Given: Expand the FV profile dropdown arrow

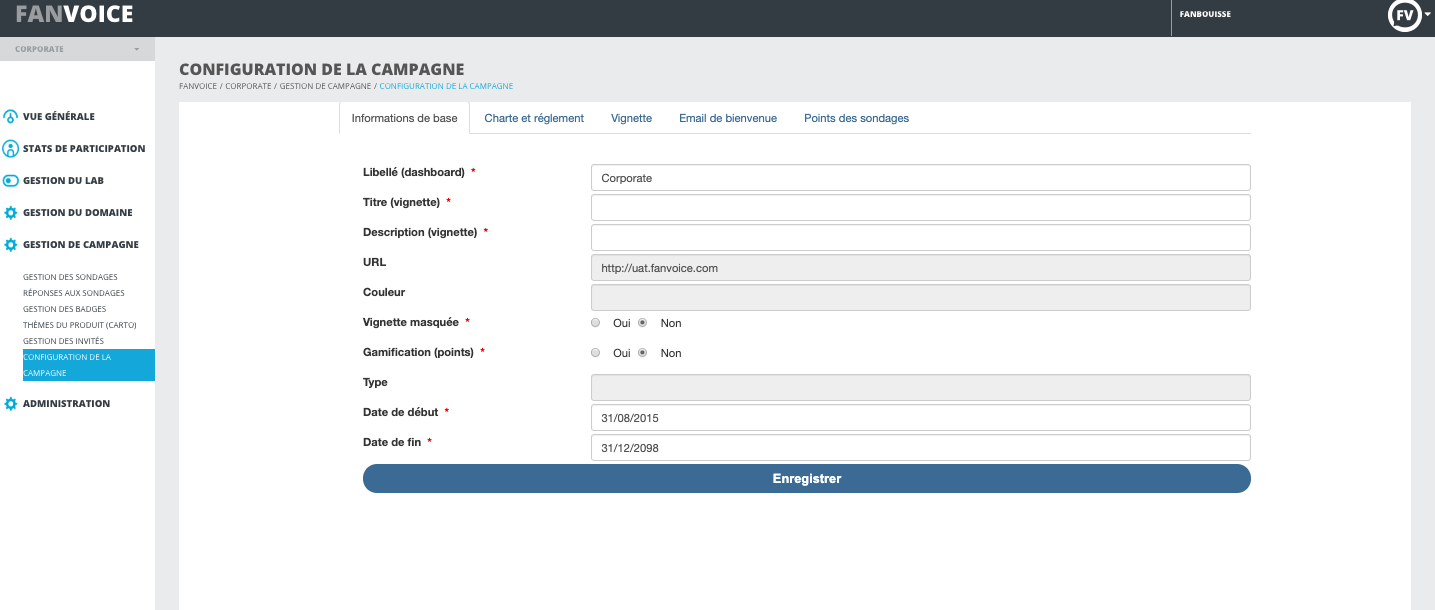Looking at the screenshot, I should click(x=1427, y=16).
